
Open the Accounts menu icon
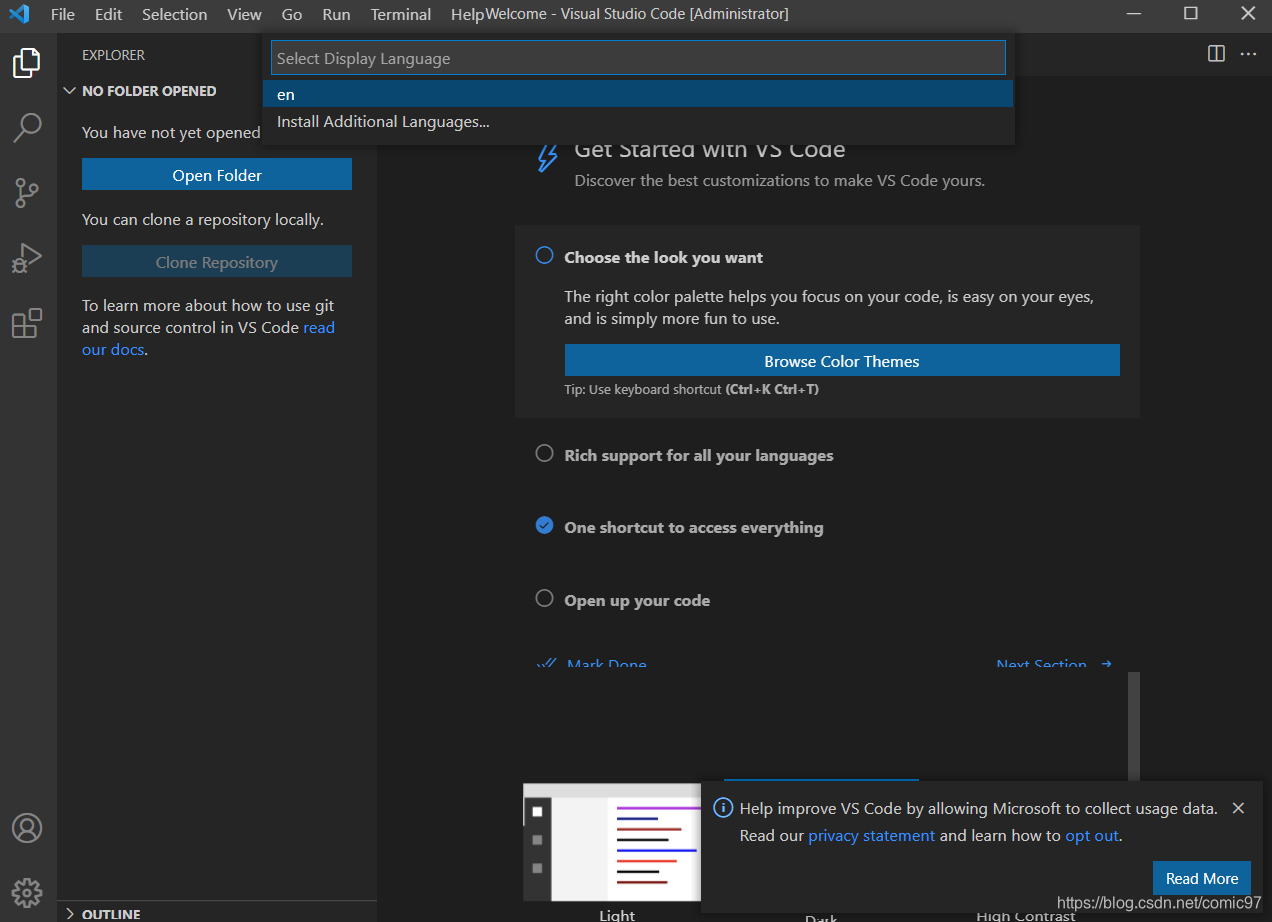click(x=27, y=828)
